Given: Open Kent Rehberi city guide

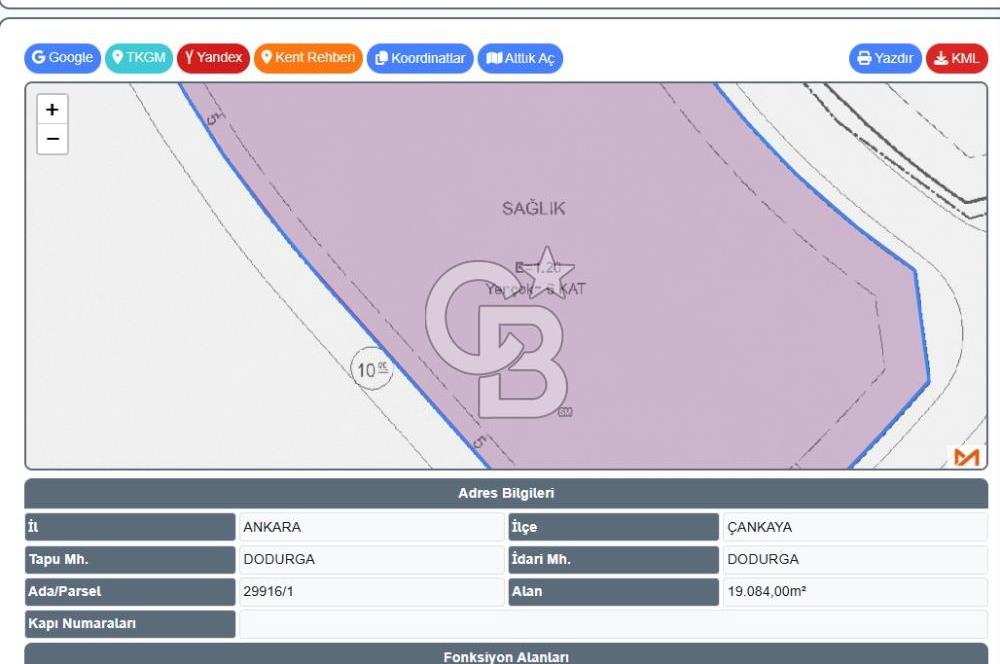Looking at the screenshot, I should point(309,58).
